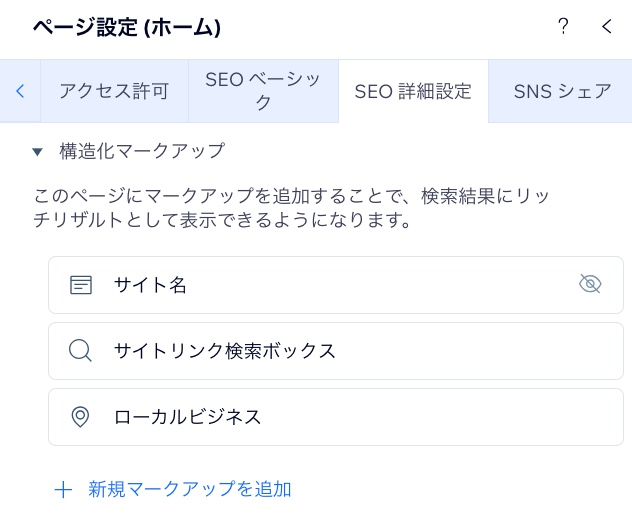Click the magnifier icon for サイトリンク検索ボックス
This screenshot has width=632, height=526.
(80, 351)
